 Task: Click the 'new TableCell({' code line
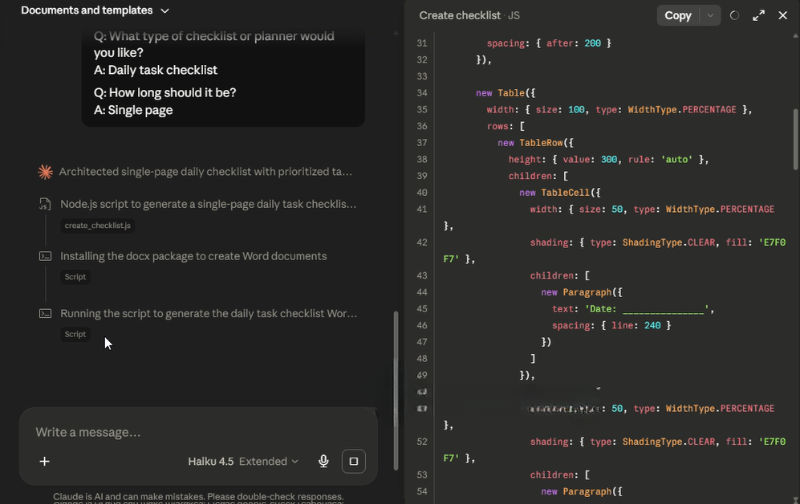click(560, 192)
